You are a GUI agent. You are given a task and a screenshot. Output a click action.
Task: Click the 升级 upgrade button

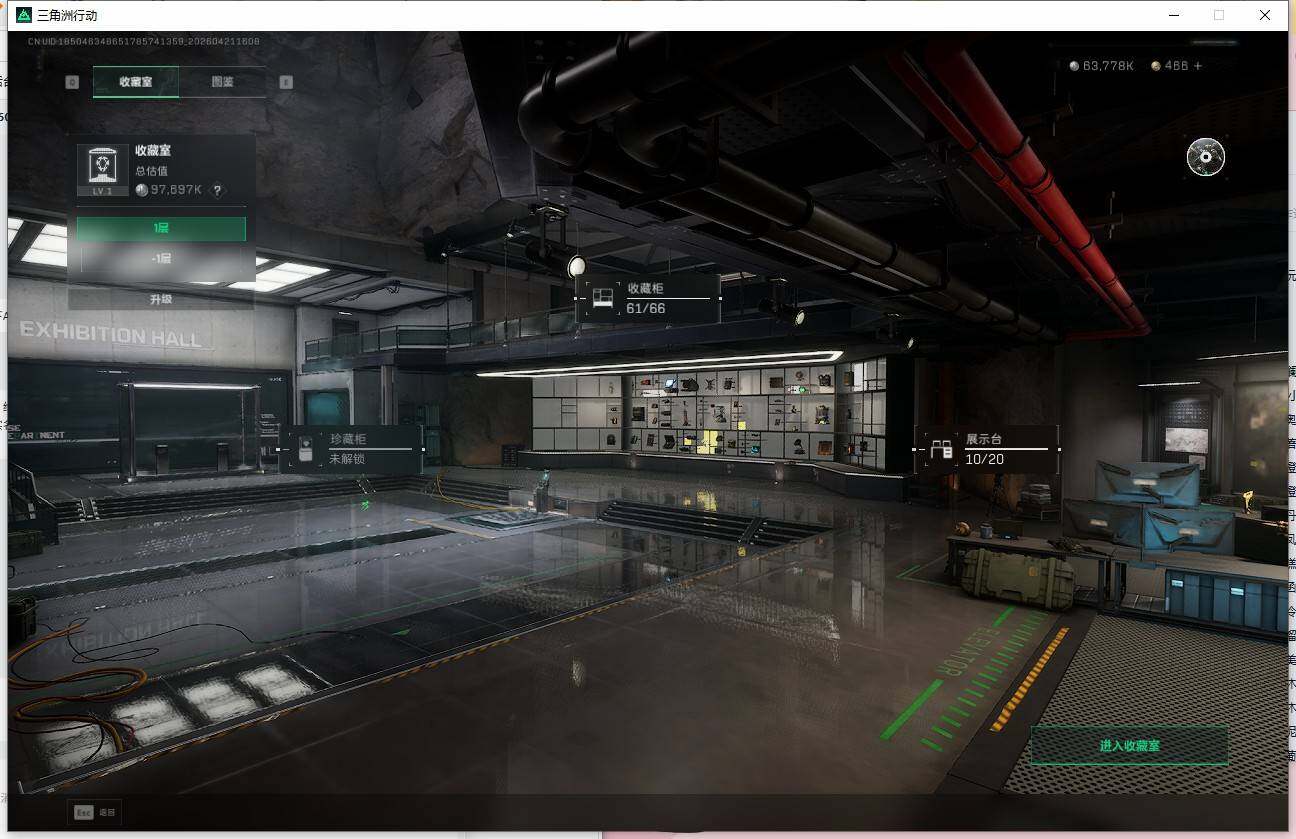click(x=161, y=299)
